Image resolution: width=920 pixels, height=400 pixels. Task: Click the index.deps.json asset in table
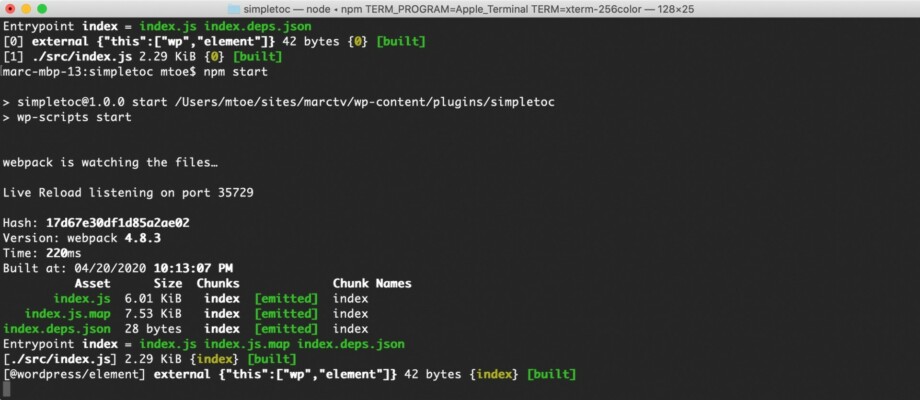tap(56, 328)
